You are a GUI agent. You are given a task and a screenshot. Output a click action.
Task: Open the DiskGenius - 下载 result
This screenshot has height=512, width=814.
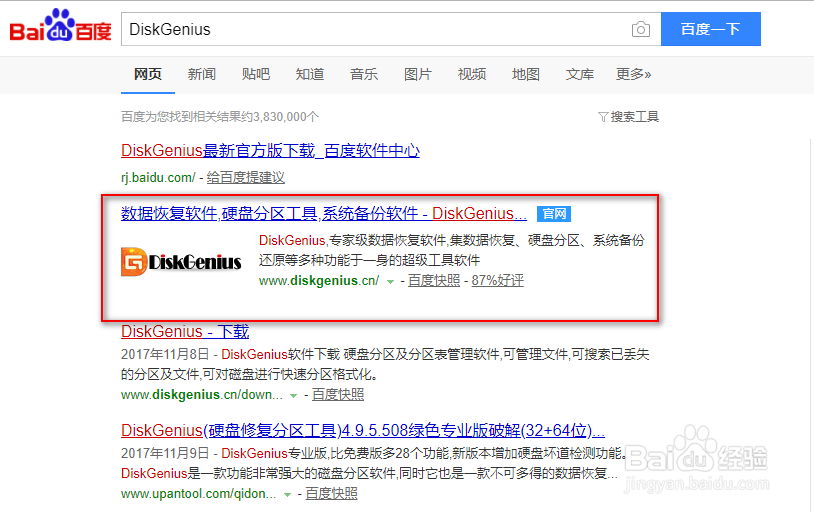coord(185,331)
